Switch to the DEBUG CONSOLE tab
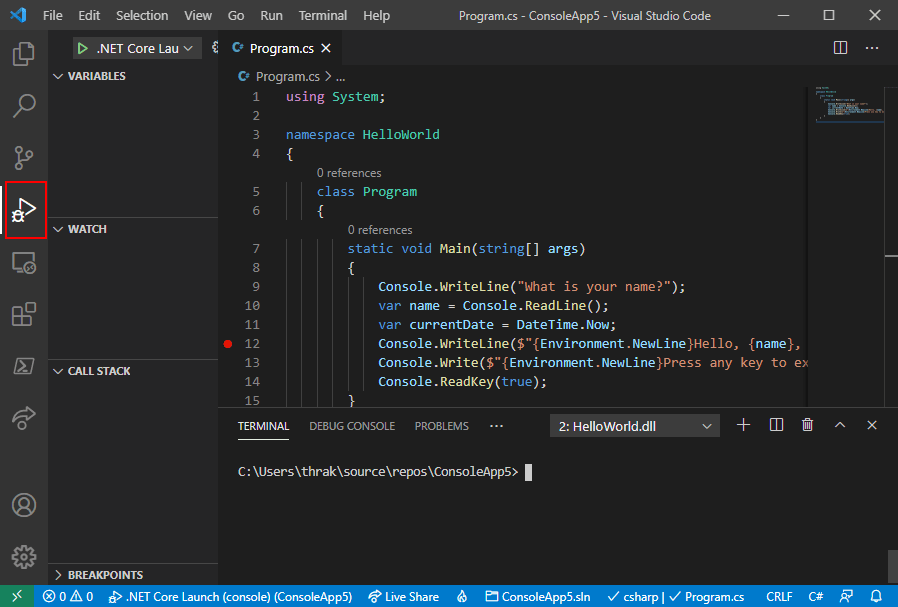 click(x=352, y=425)
